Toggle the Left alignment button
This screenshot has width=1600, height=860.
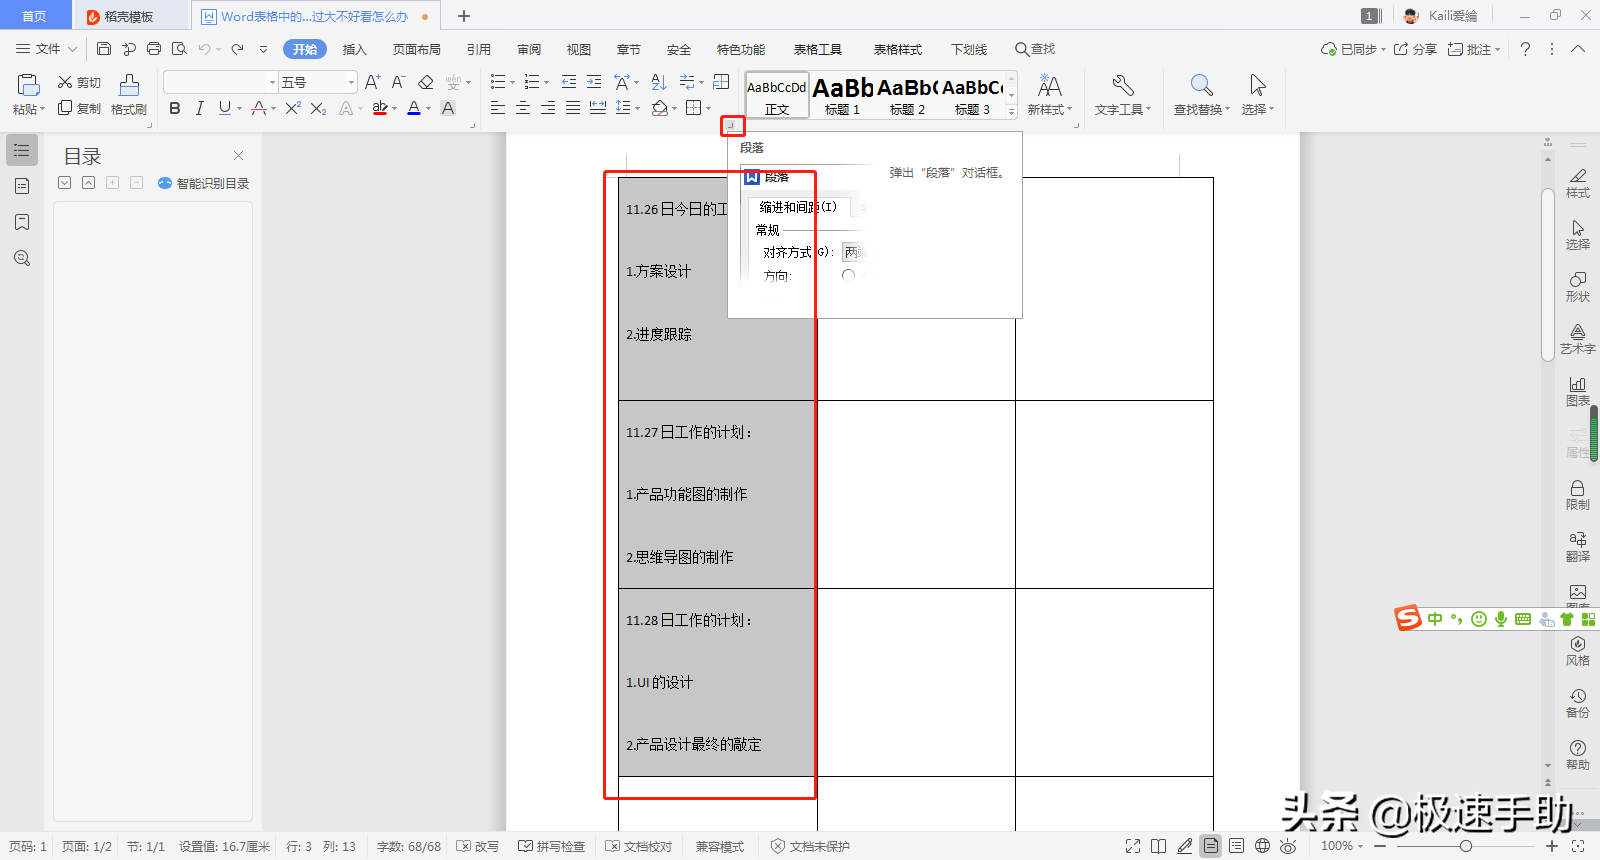pos(498,108)
